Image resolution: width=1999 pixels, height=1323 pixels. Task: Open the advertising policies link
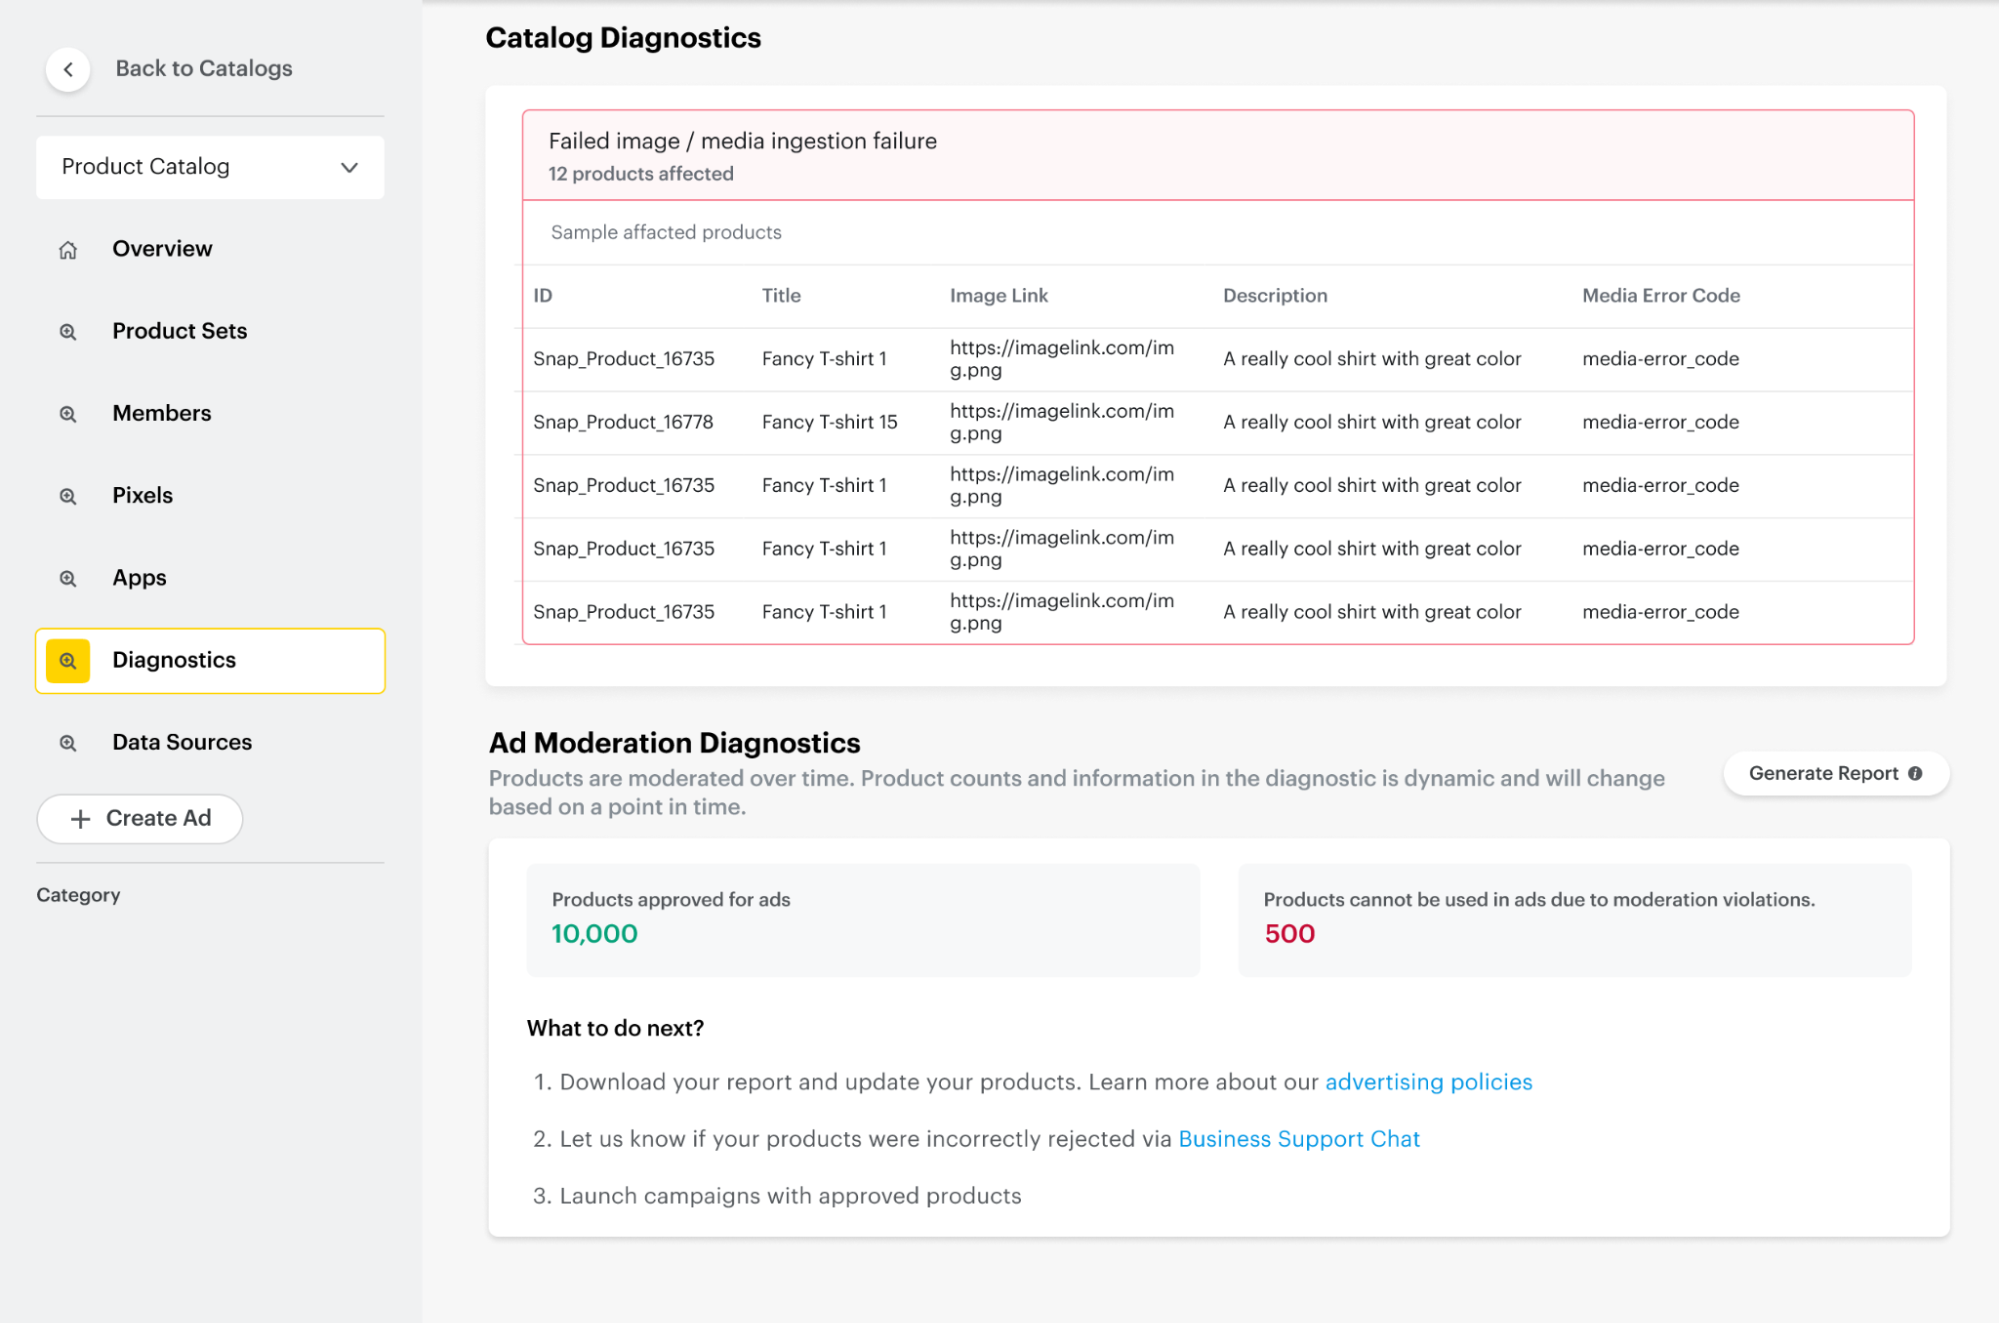point(1428,1082)
